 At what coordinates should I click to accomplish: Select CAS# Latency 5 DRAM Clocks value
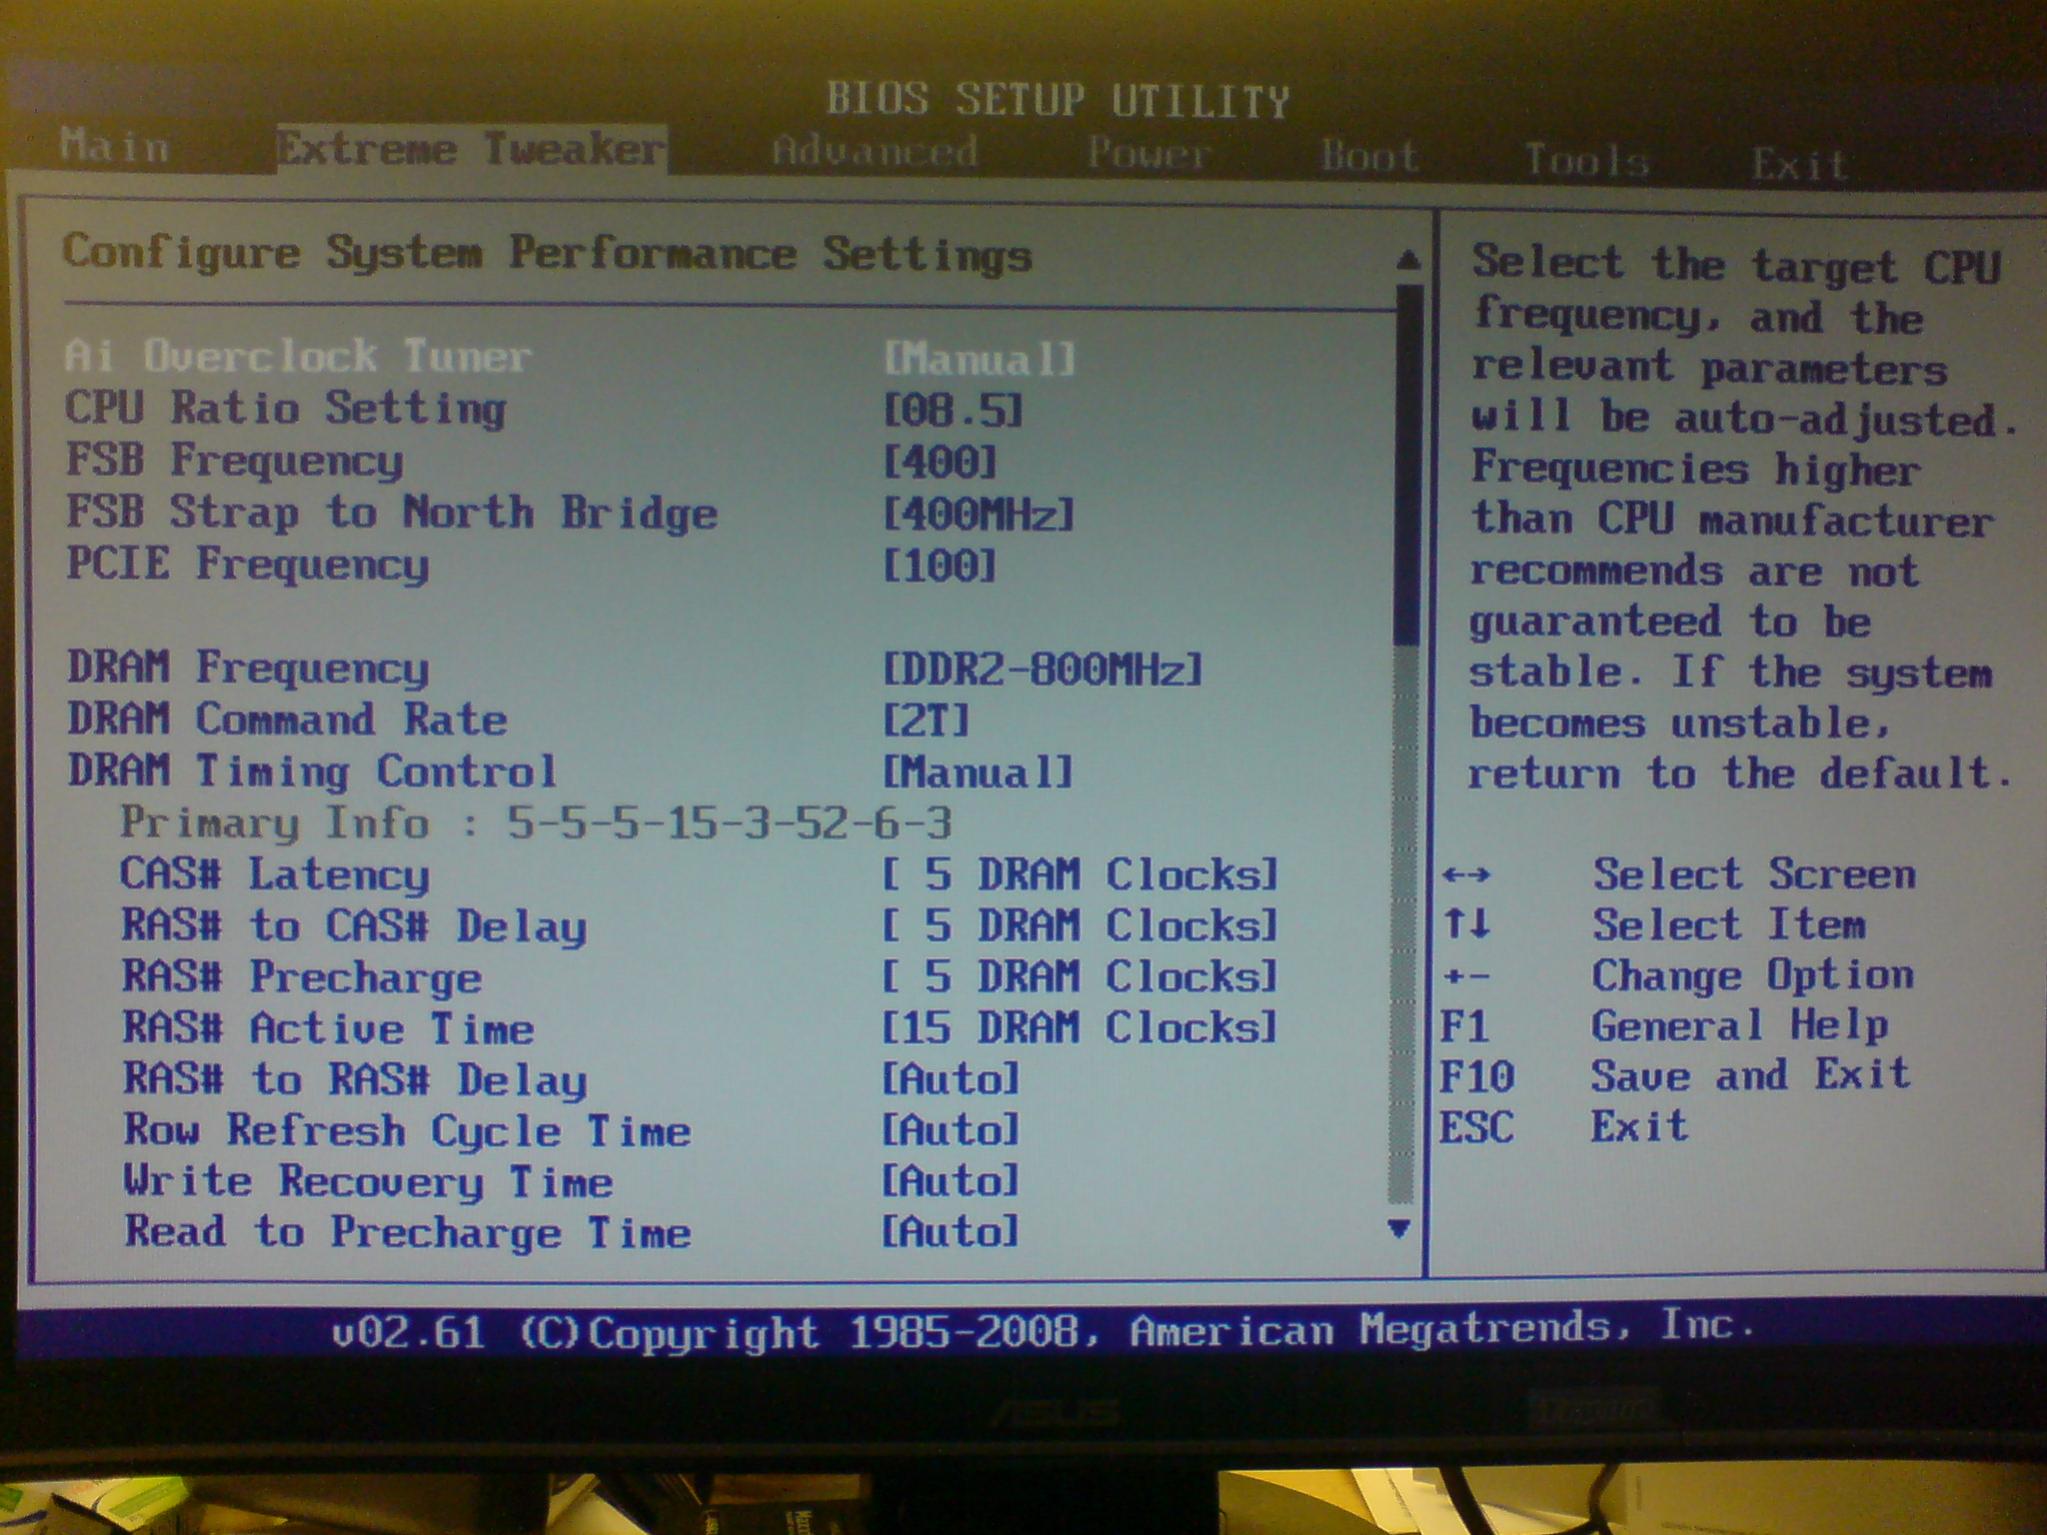coord(1079,875)
